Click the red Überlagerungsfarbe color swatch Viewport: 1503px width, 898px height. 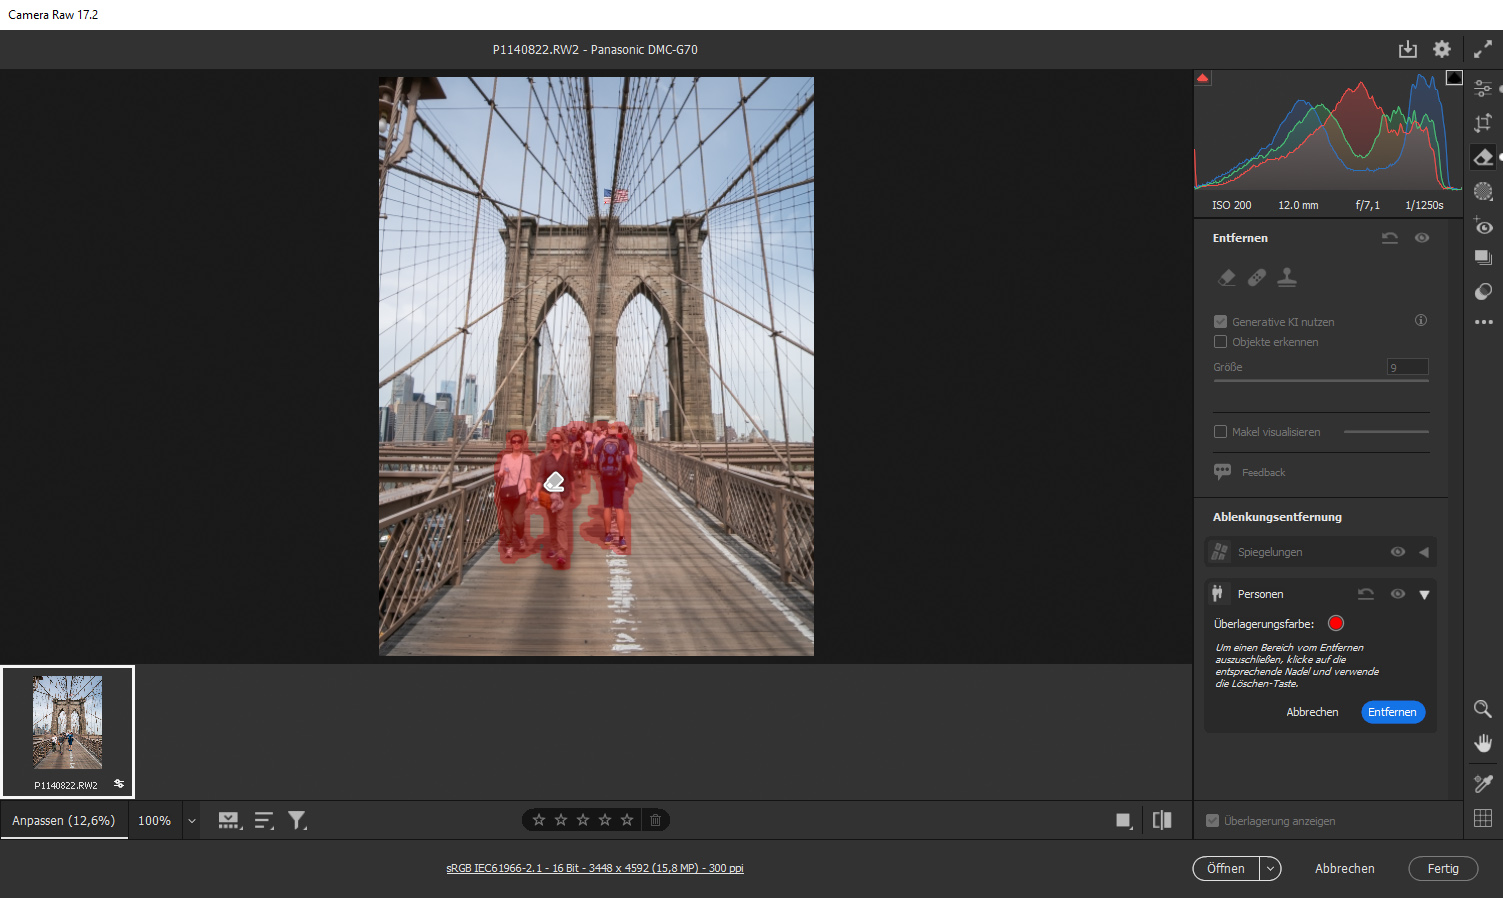(1335, 623)
